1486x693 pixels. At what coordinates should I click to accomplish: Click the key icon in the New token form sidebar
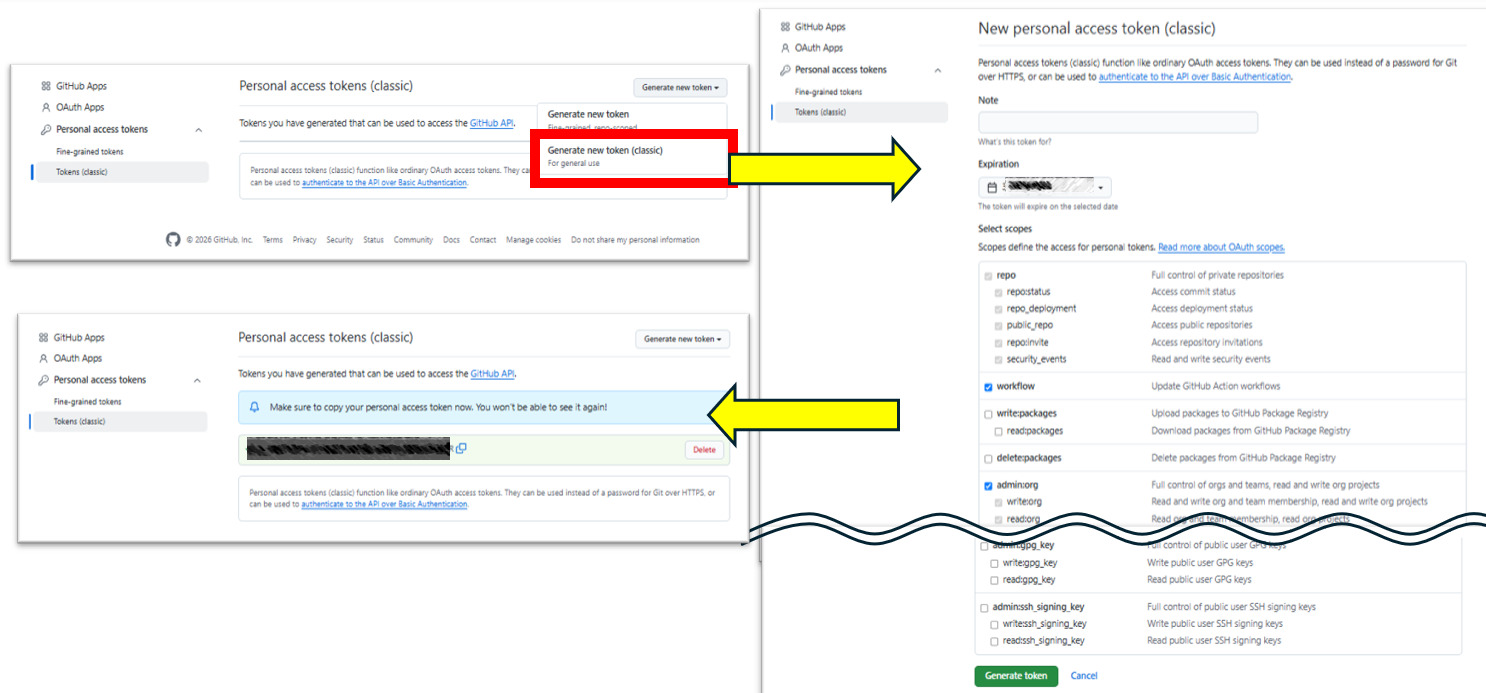785,70
